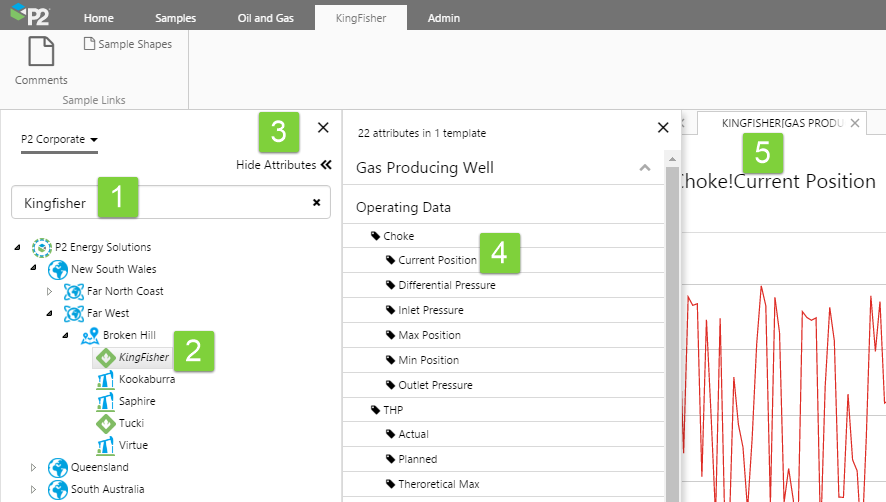Collapse the Far West tree node
This screenshot has width=886, height=502.
click(x=50, y=313)
